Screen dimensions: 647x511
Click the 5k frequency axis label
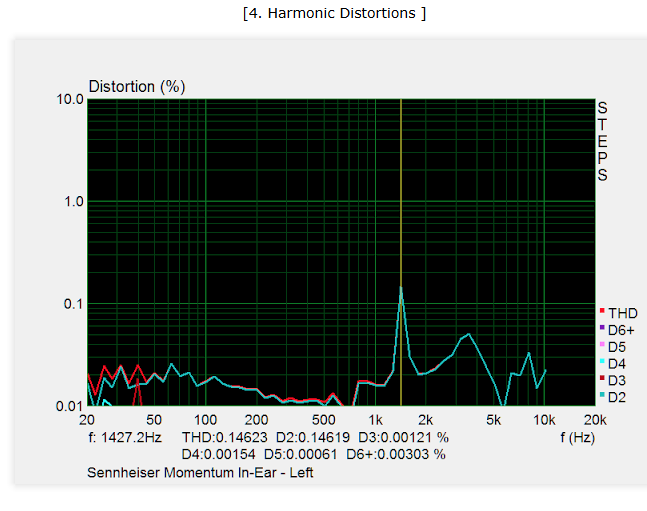click(494, 420)
